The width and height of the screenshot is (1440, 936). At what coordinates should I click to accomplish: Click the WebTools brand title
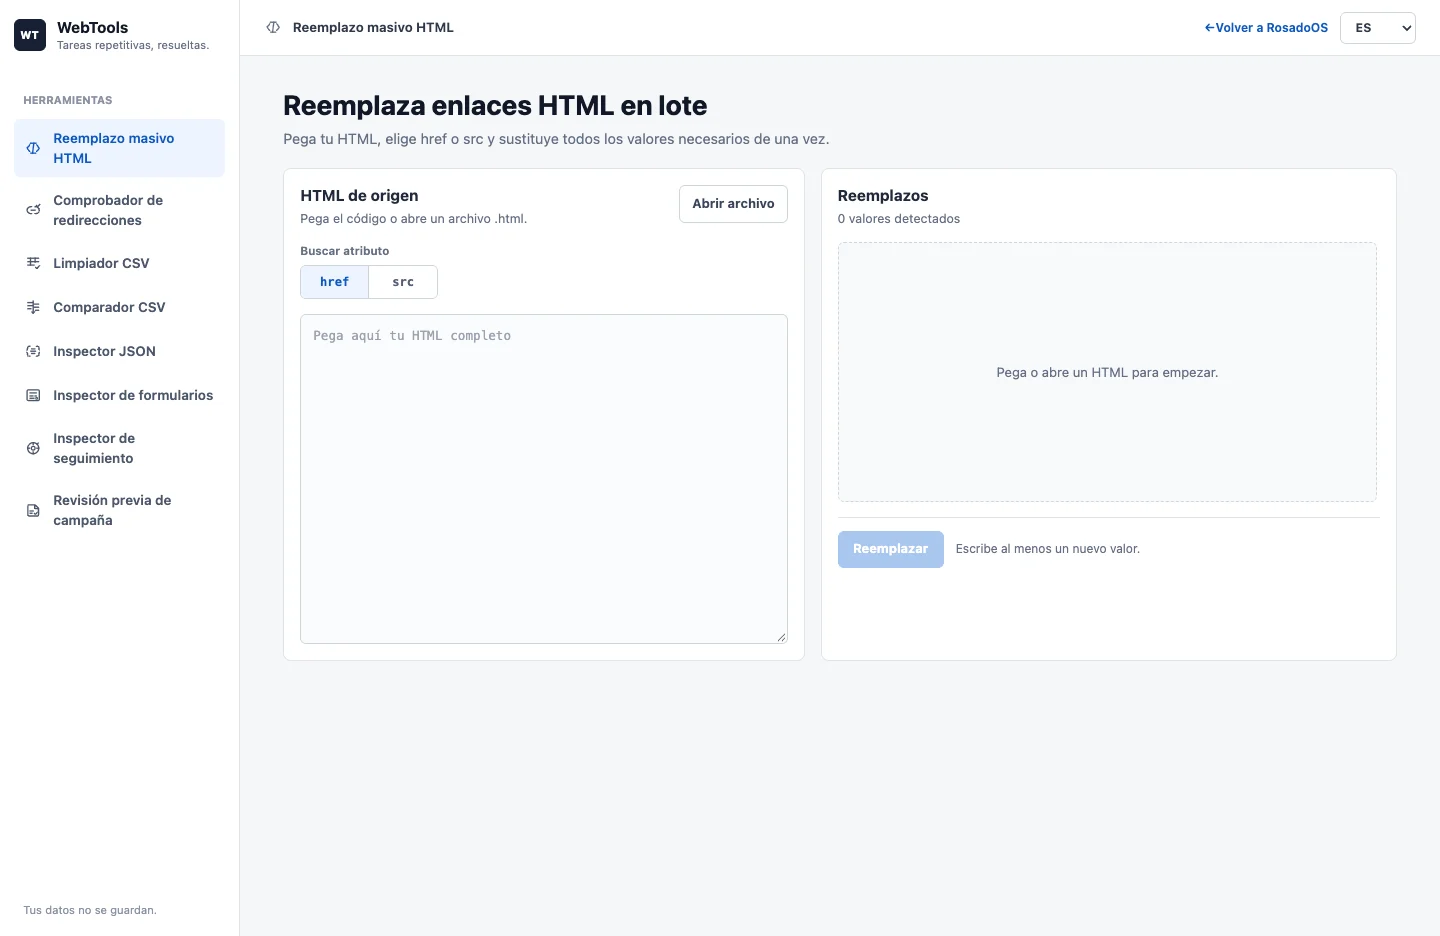pyautogui.click(x=93, y=28)
